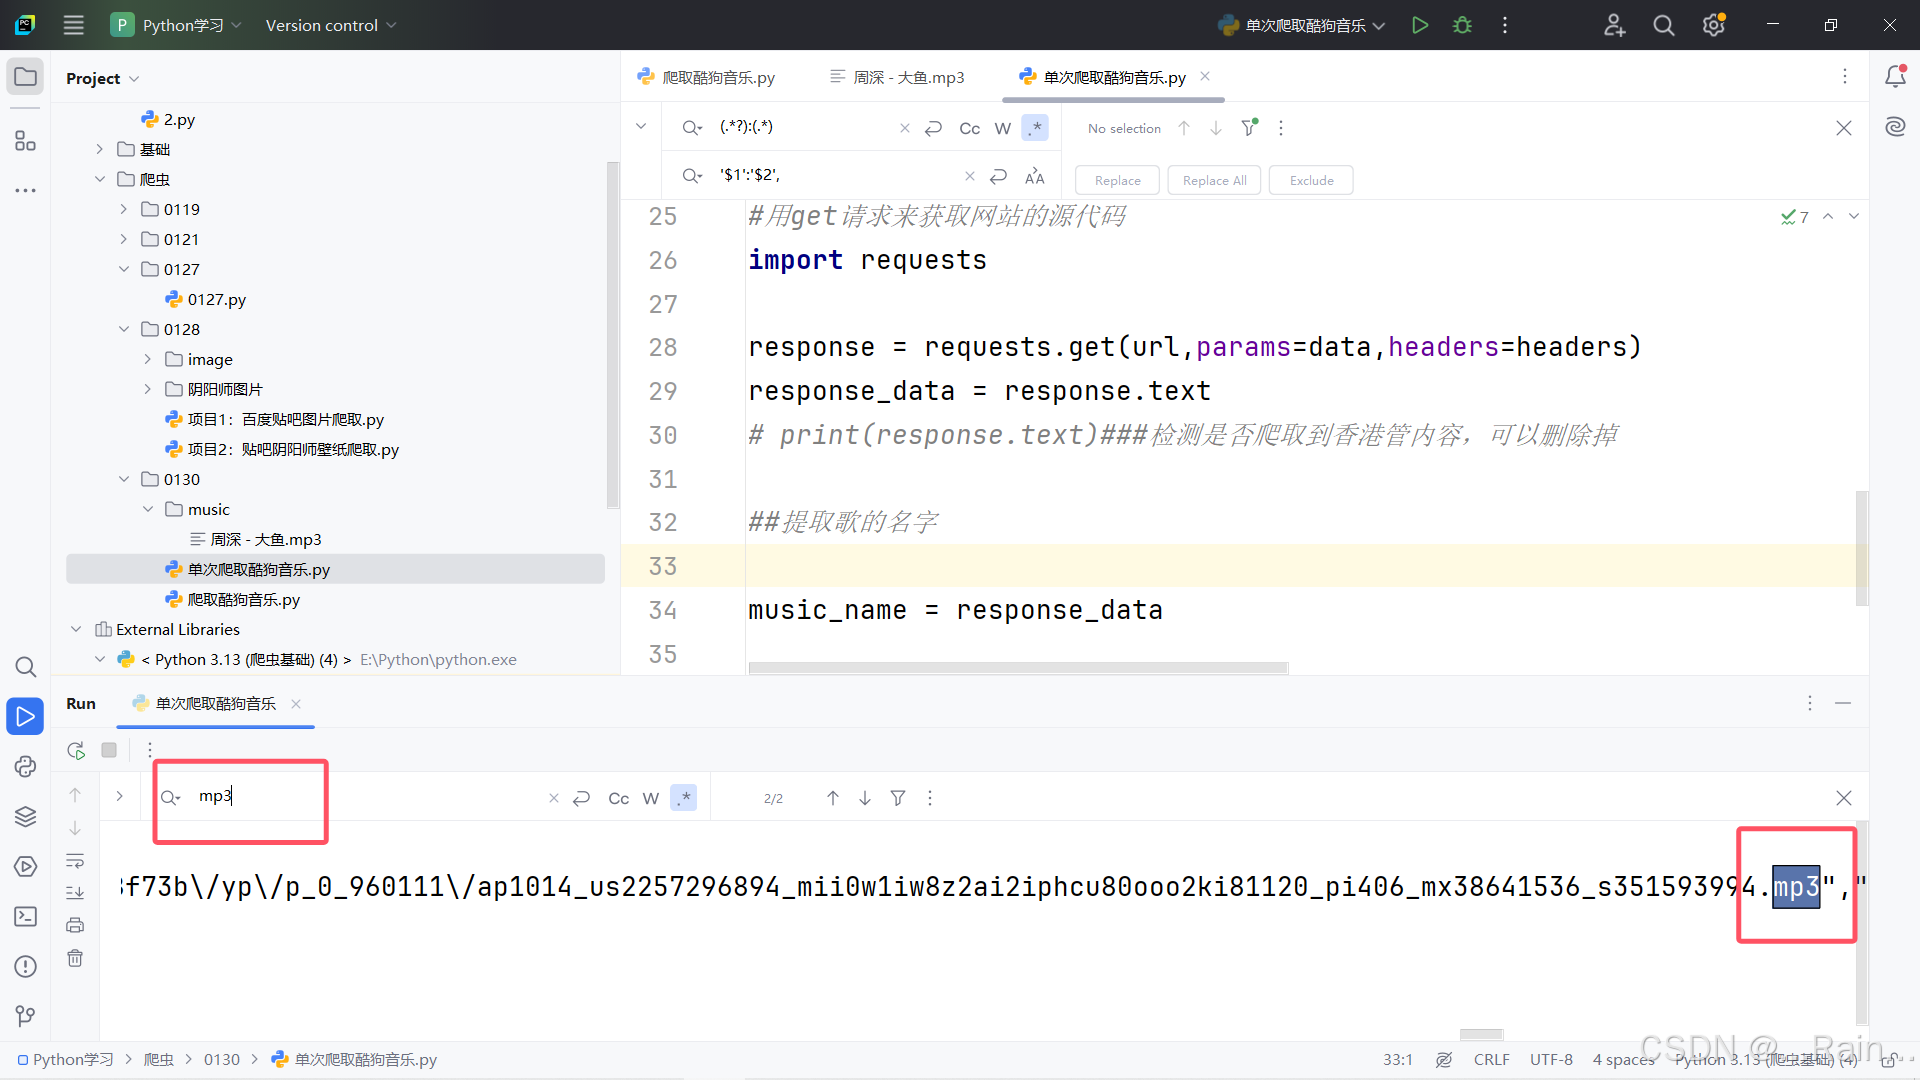Toggle Match Case in editor search bar
Screen dimensions: 1920x1080
click(x=969, y=128)
